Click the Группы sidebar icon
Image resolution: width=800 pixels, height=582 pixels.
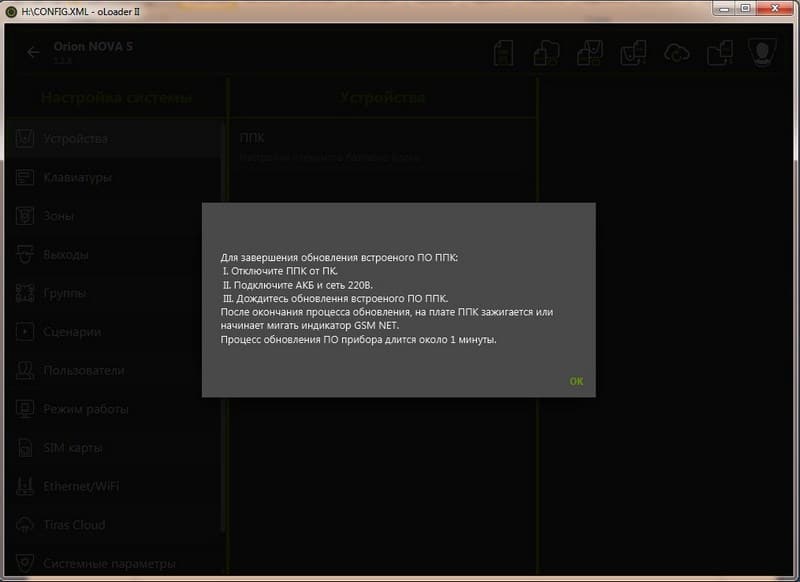[24, 293]
